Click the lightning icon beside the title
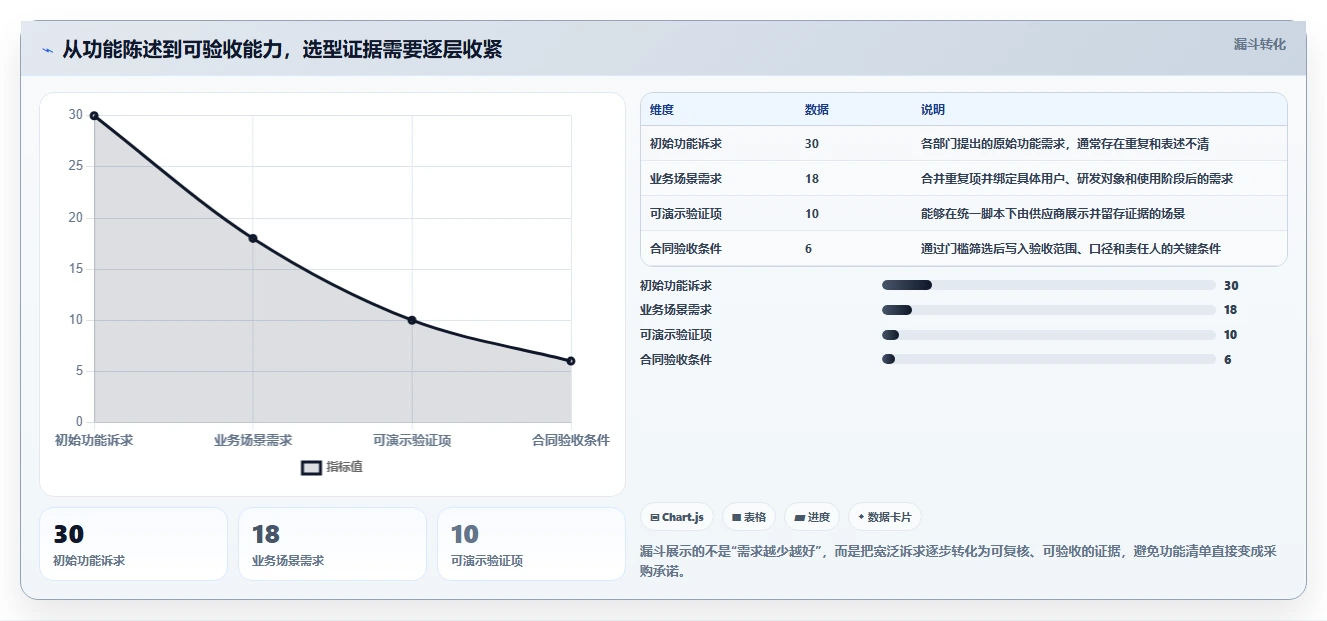 point(47,50)
